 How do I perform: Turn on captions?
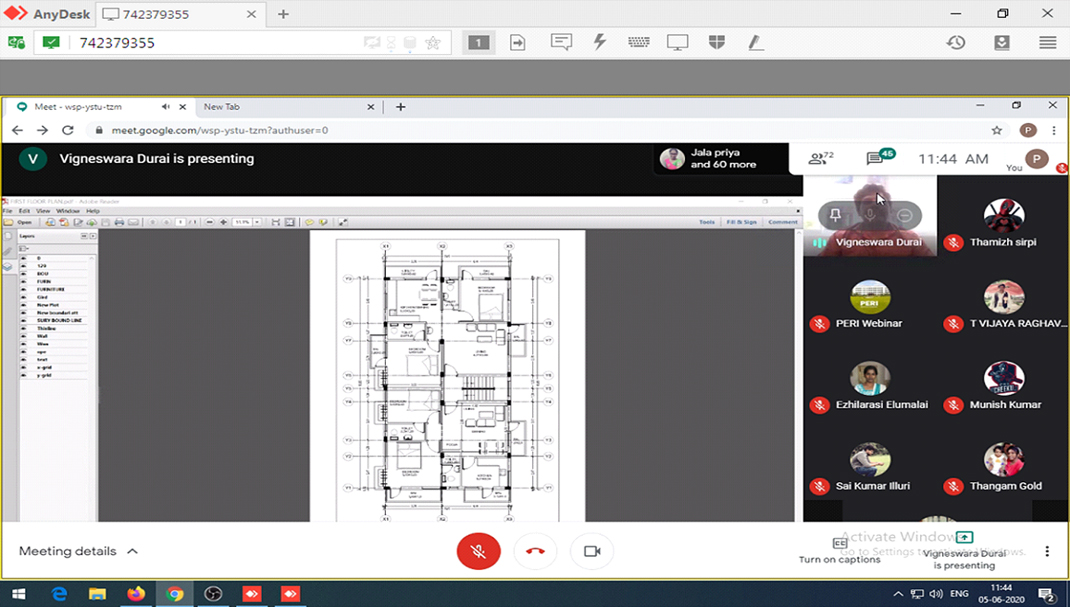(x=840, y=549)
